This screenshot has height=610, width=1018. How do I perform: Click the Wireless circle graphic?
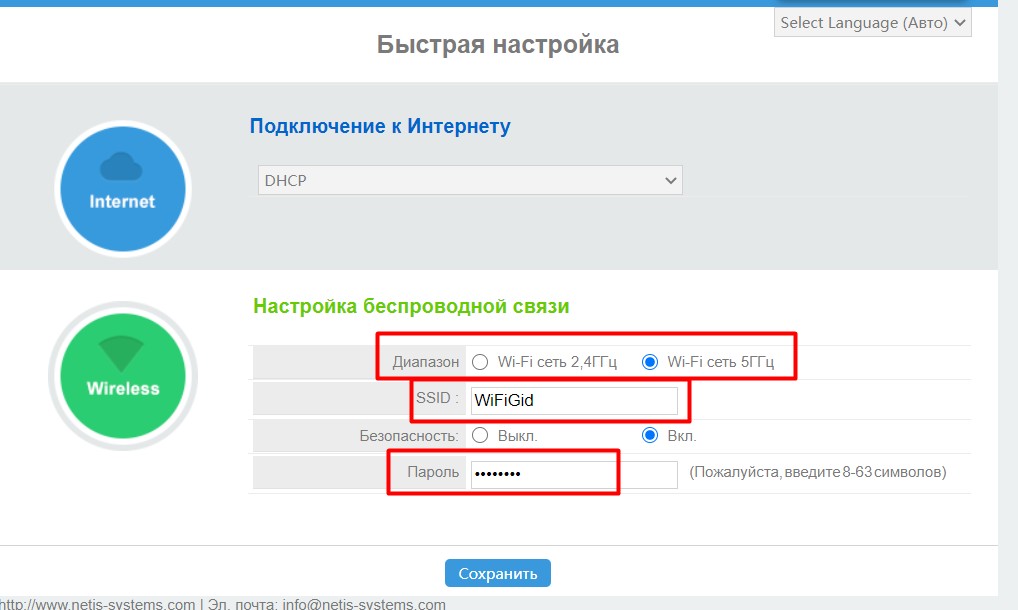click(x=122, y=375)
